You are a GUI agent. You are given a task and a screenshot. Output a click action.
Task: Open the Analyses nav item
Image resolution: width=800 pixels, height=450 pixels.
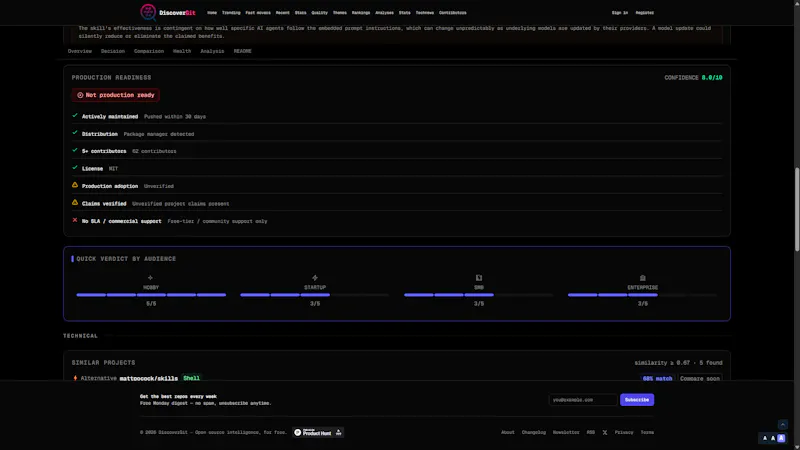click(x=384, y=13)
